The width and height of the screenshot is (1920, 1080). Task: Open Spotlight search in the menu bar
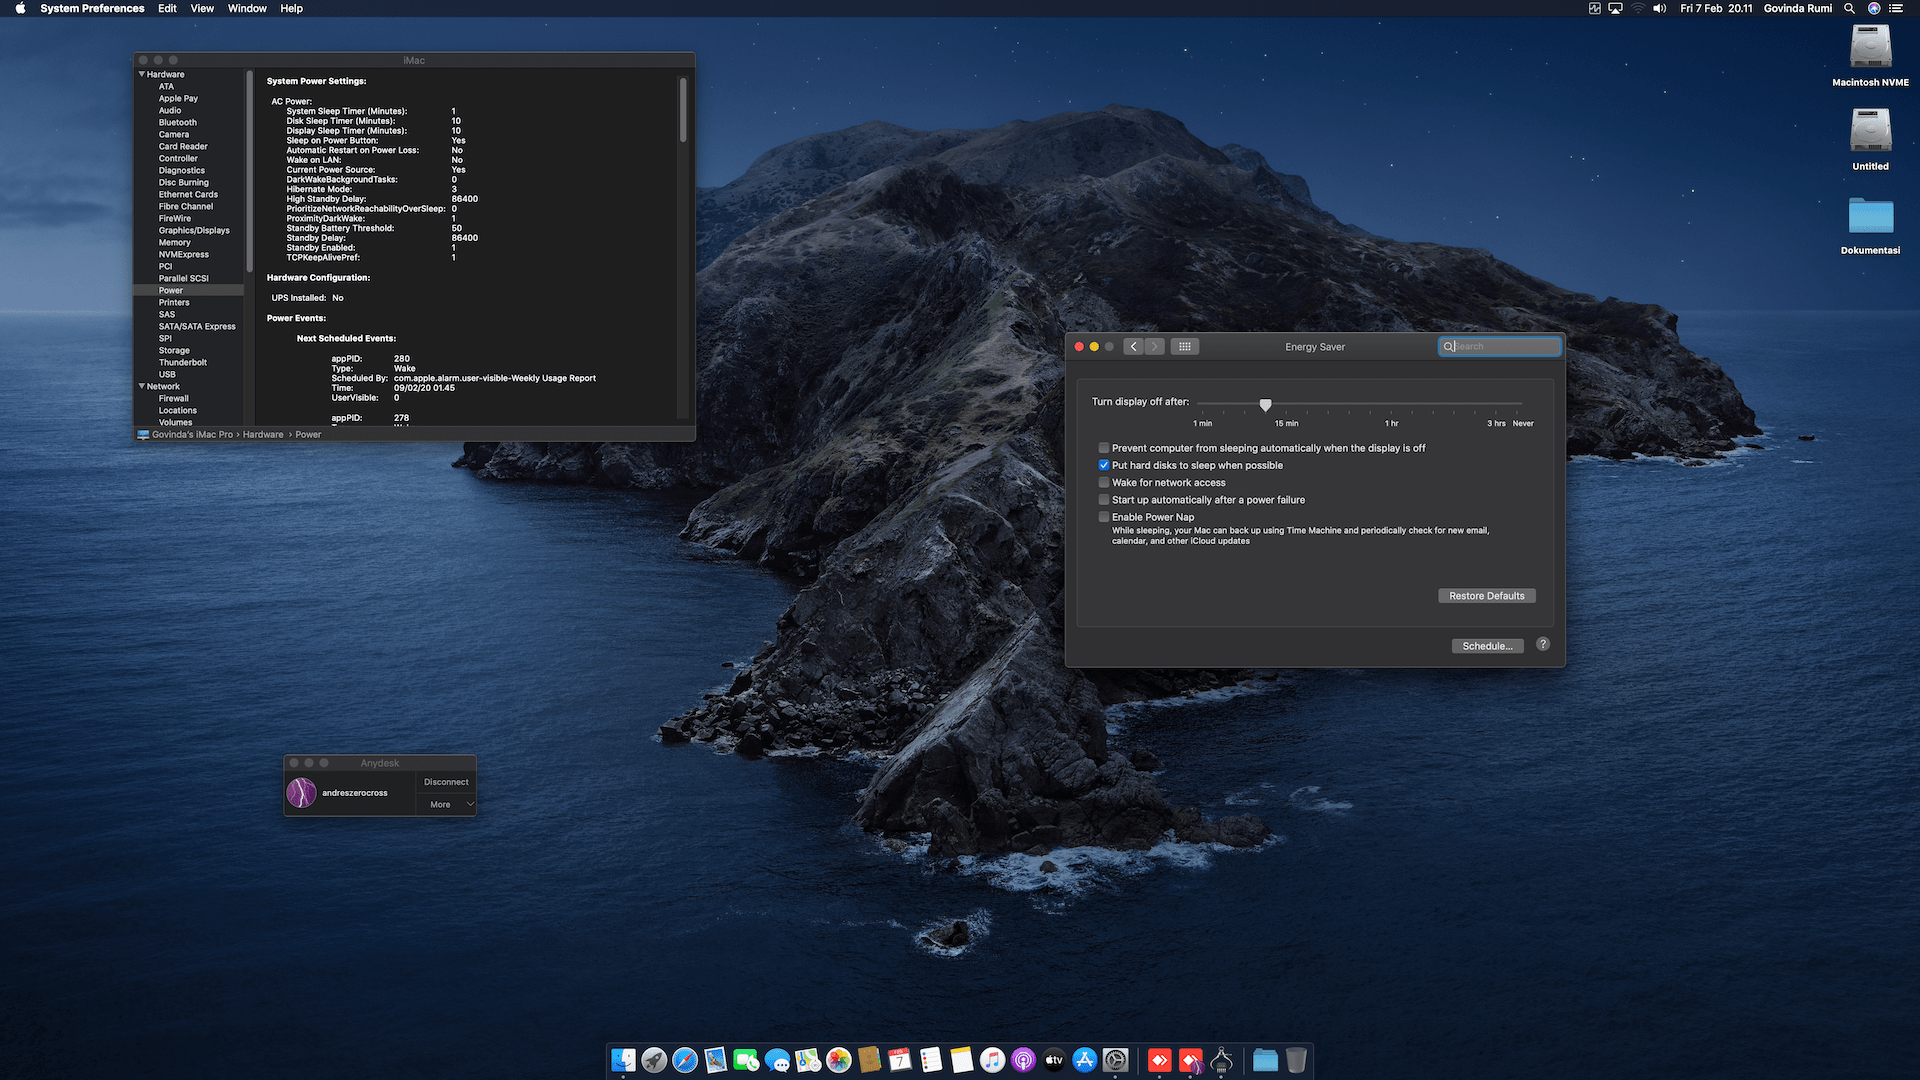[x=1849, y=8]
